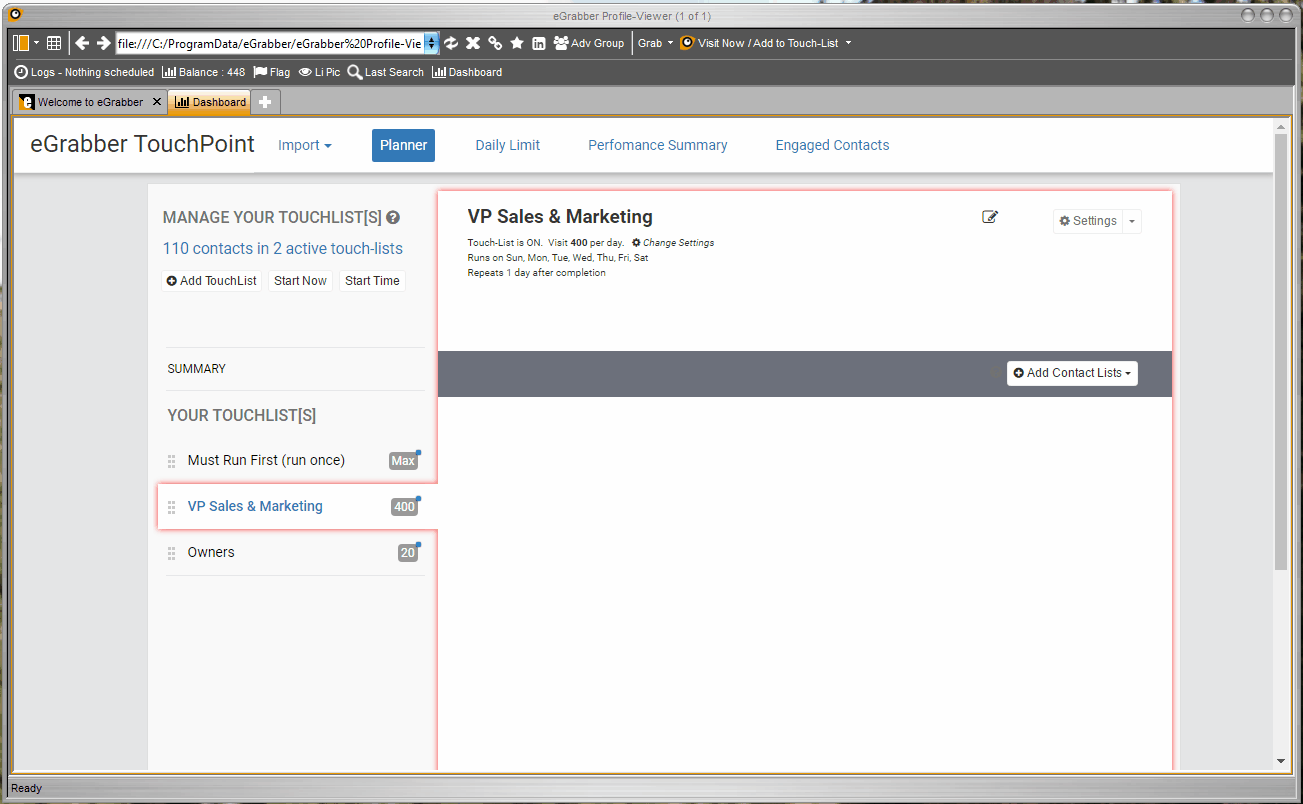Check Balance : 448 in toolbar

point(203,72)
